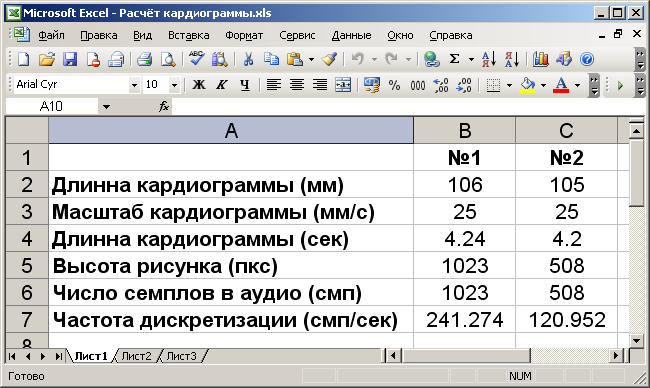Image resolution: width=650 pixels, height=388 pixels.
Task: Activate Format Painter brush icon
Action: pos(329,59)
